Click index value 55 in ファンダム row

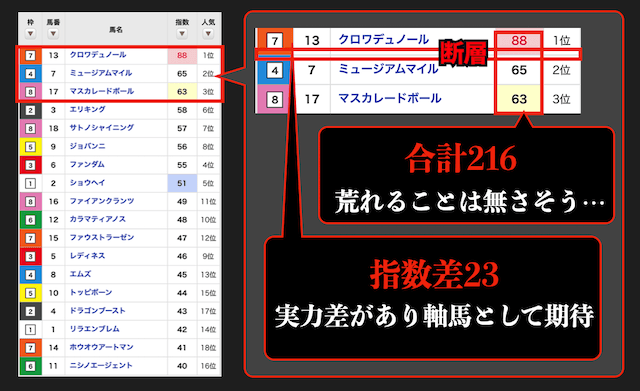pos(182,165)
